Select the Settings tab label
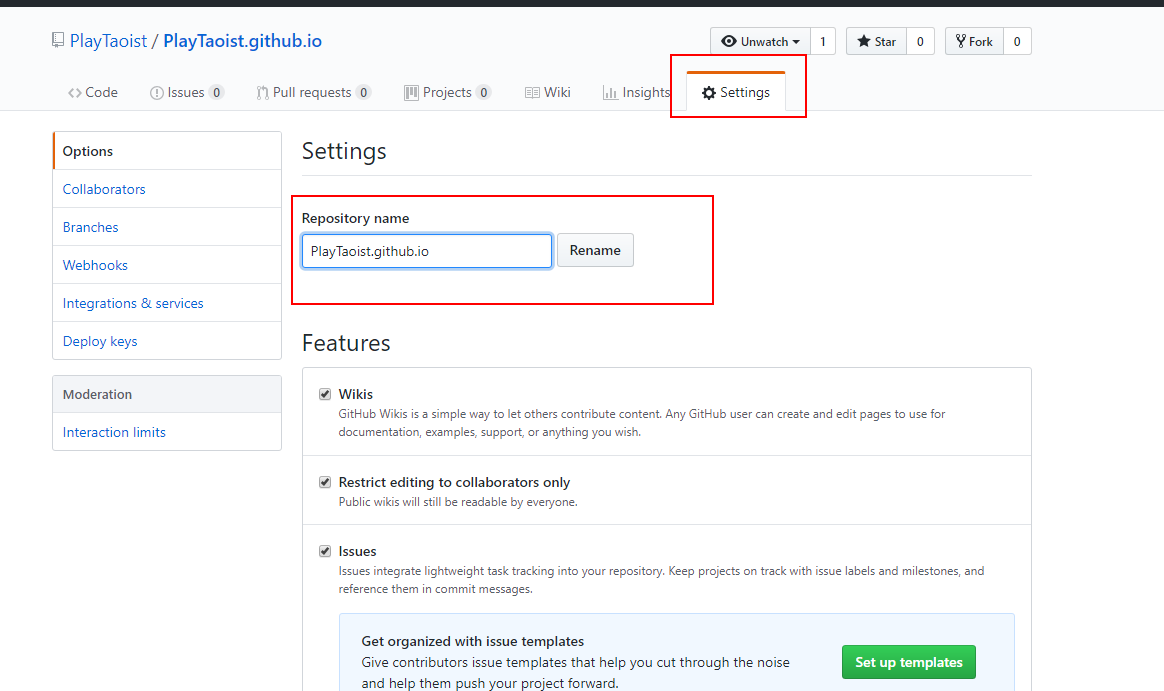The height and width of the screenshot is (691, 1164). click(x=745, y=93)
